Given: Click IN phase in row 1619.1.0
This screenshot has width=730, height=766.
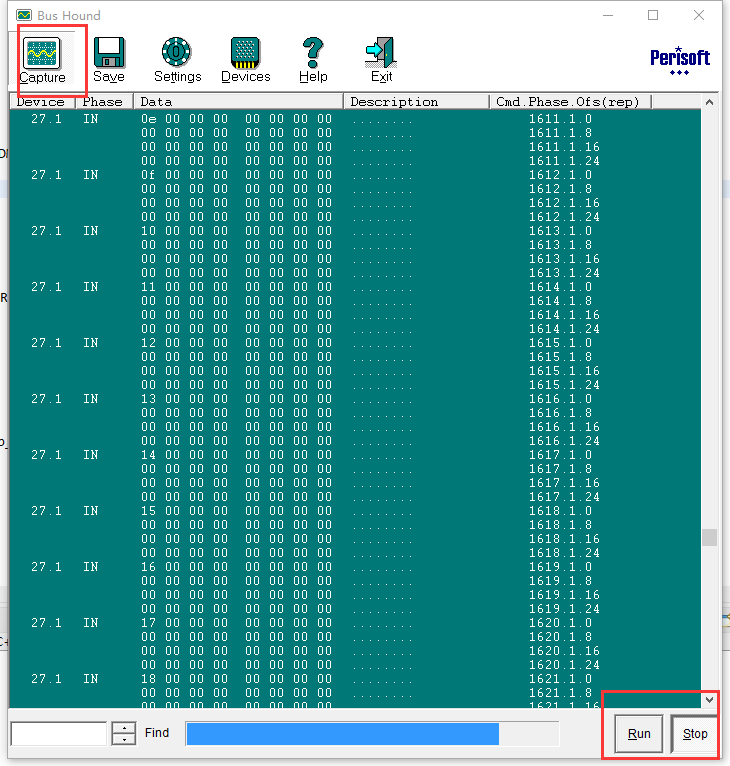Looking at the screenshot, I should coord(91,567).
